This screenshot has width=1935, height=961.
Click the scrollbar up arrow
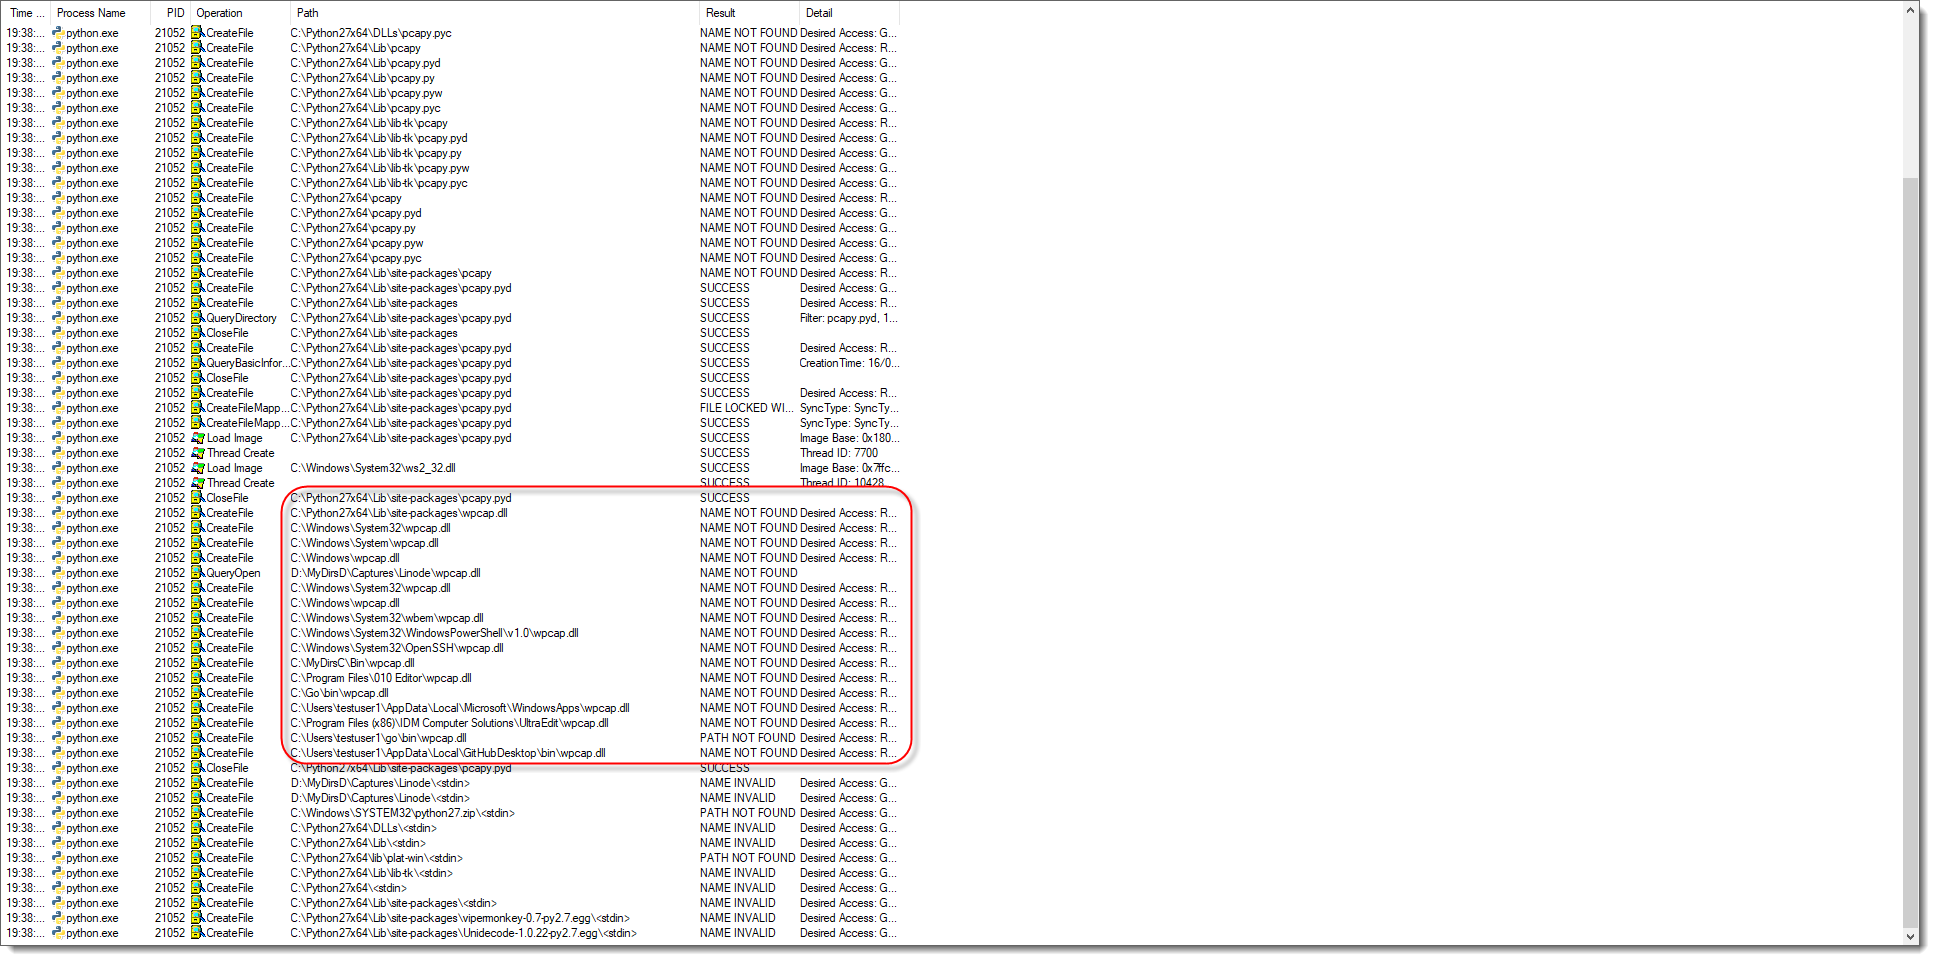[1910, 8]
